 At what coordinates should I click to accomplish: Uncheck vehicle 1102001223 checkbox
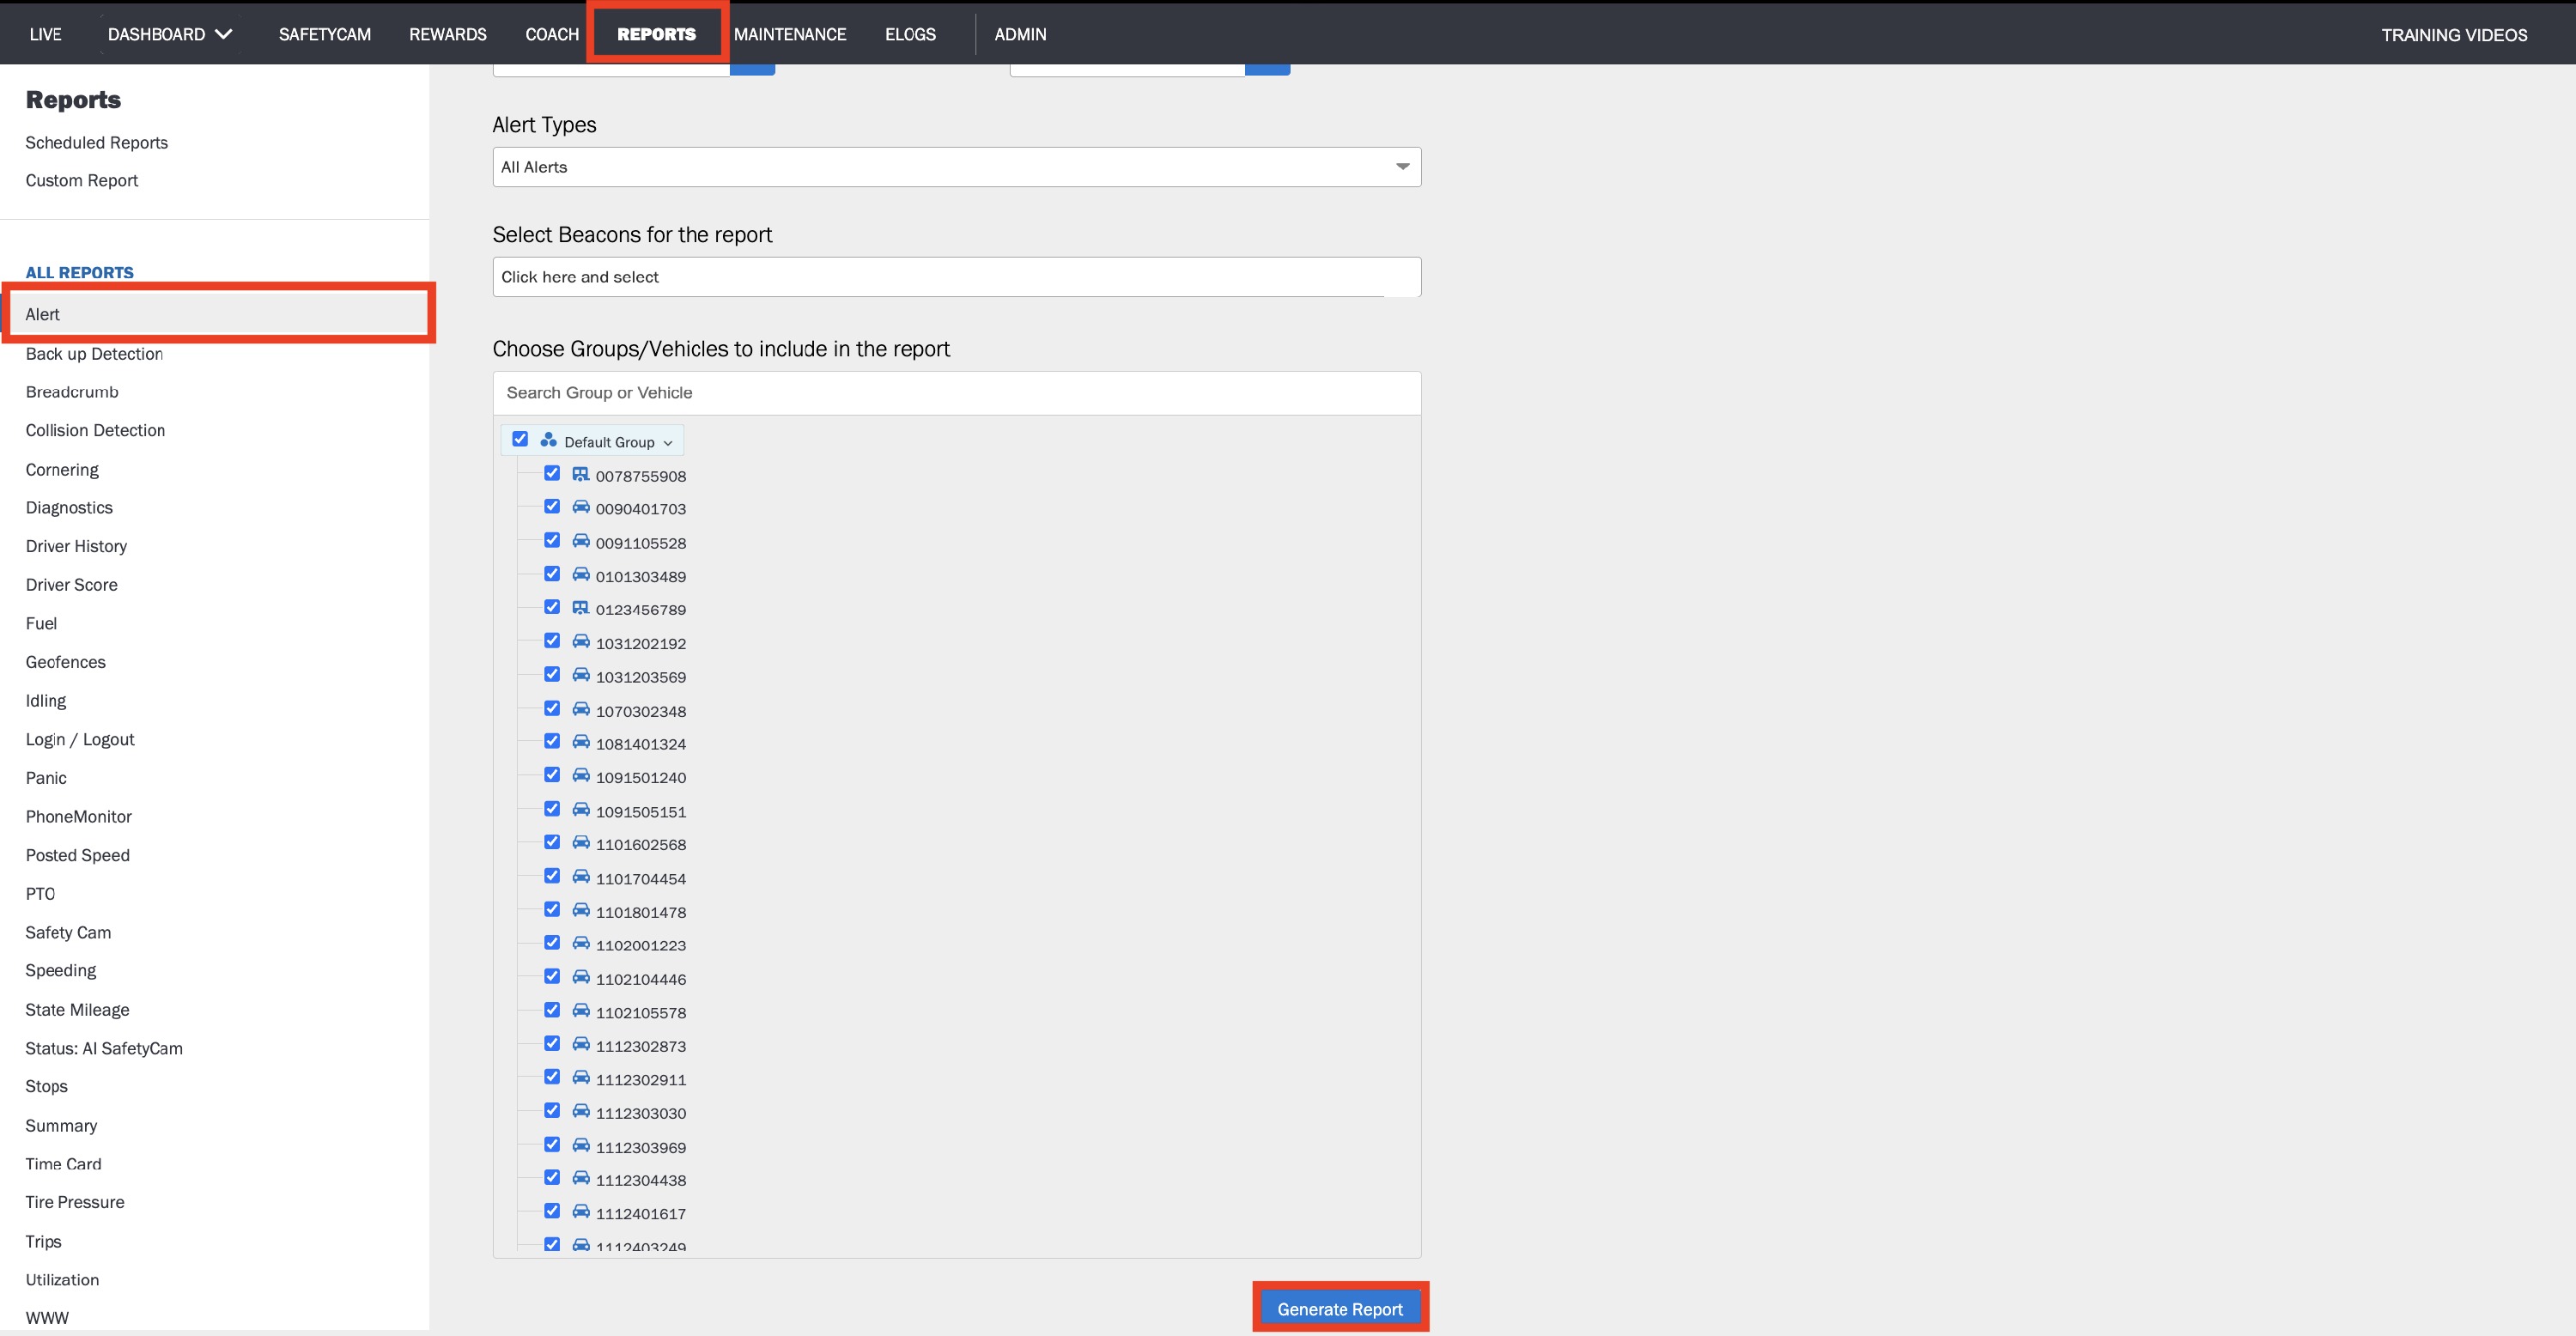[552, 943]
